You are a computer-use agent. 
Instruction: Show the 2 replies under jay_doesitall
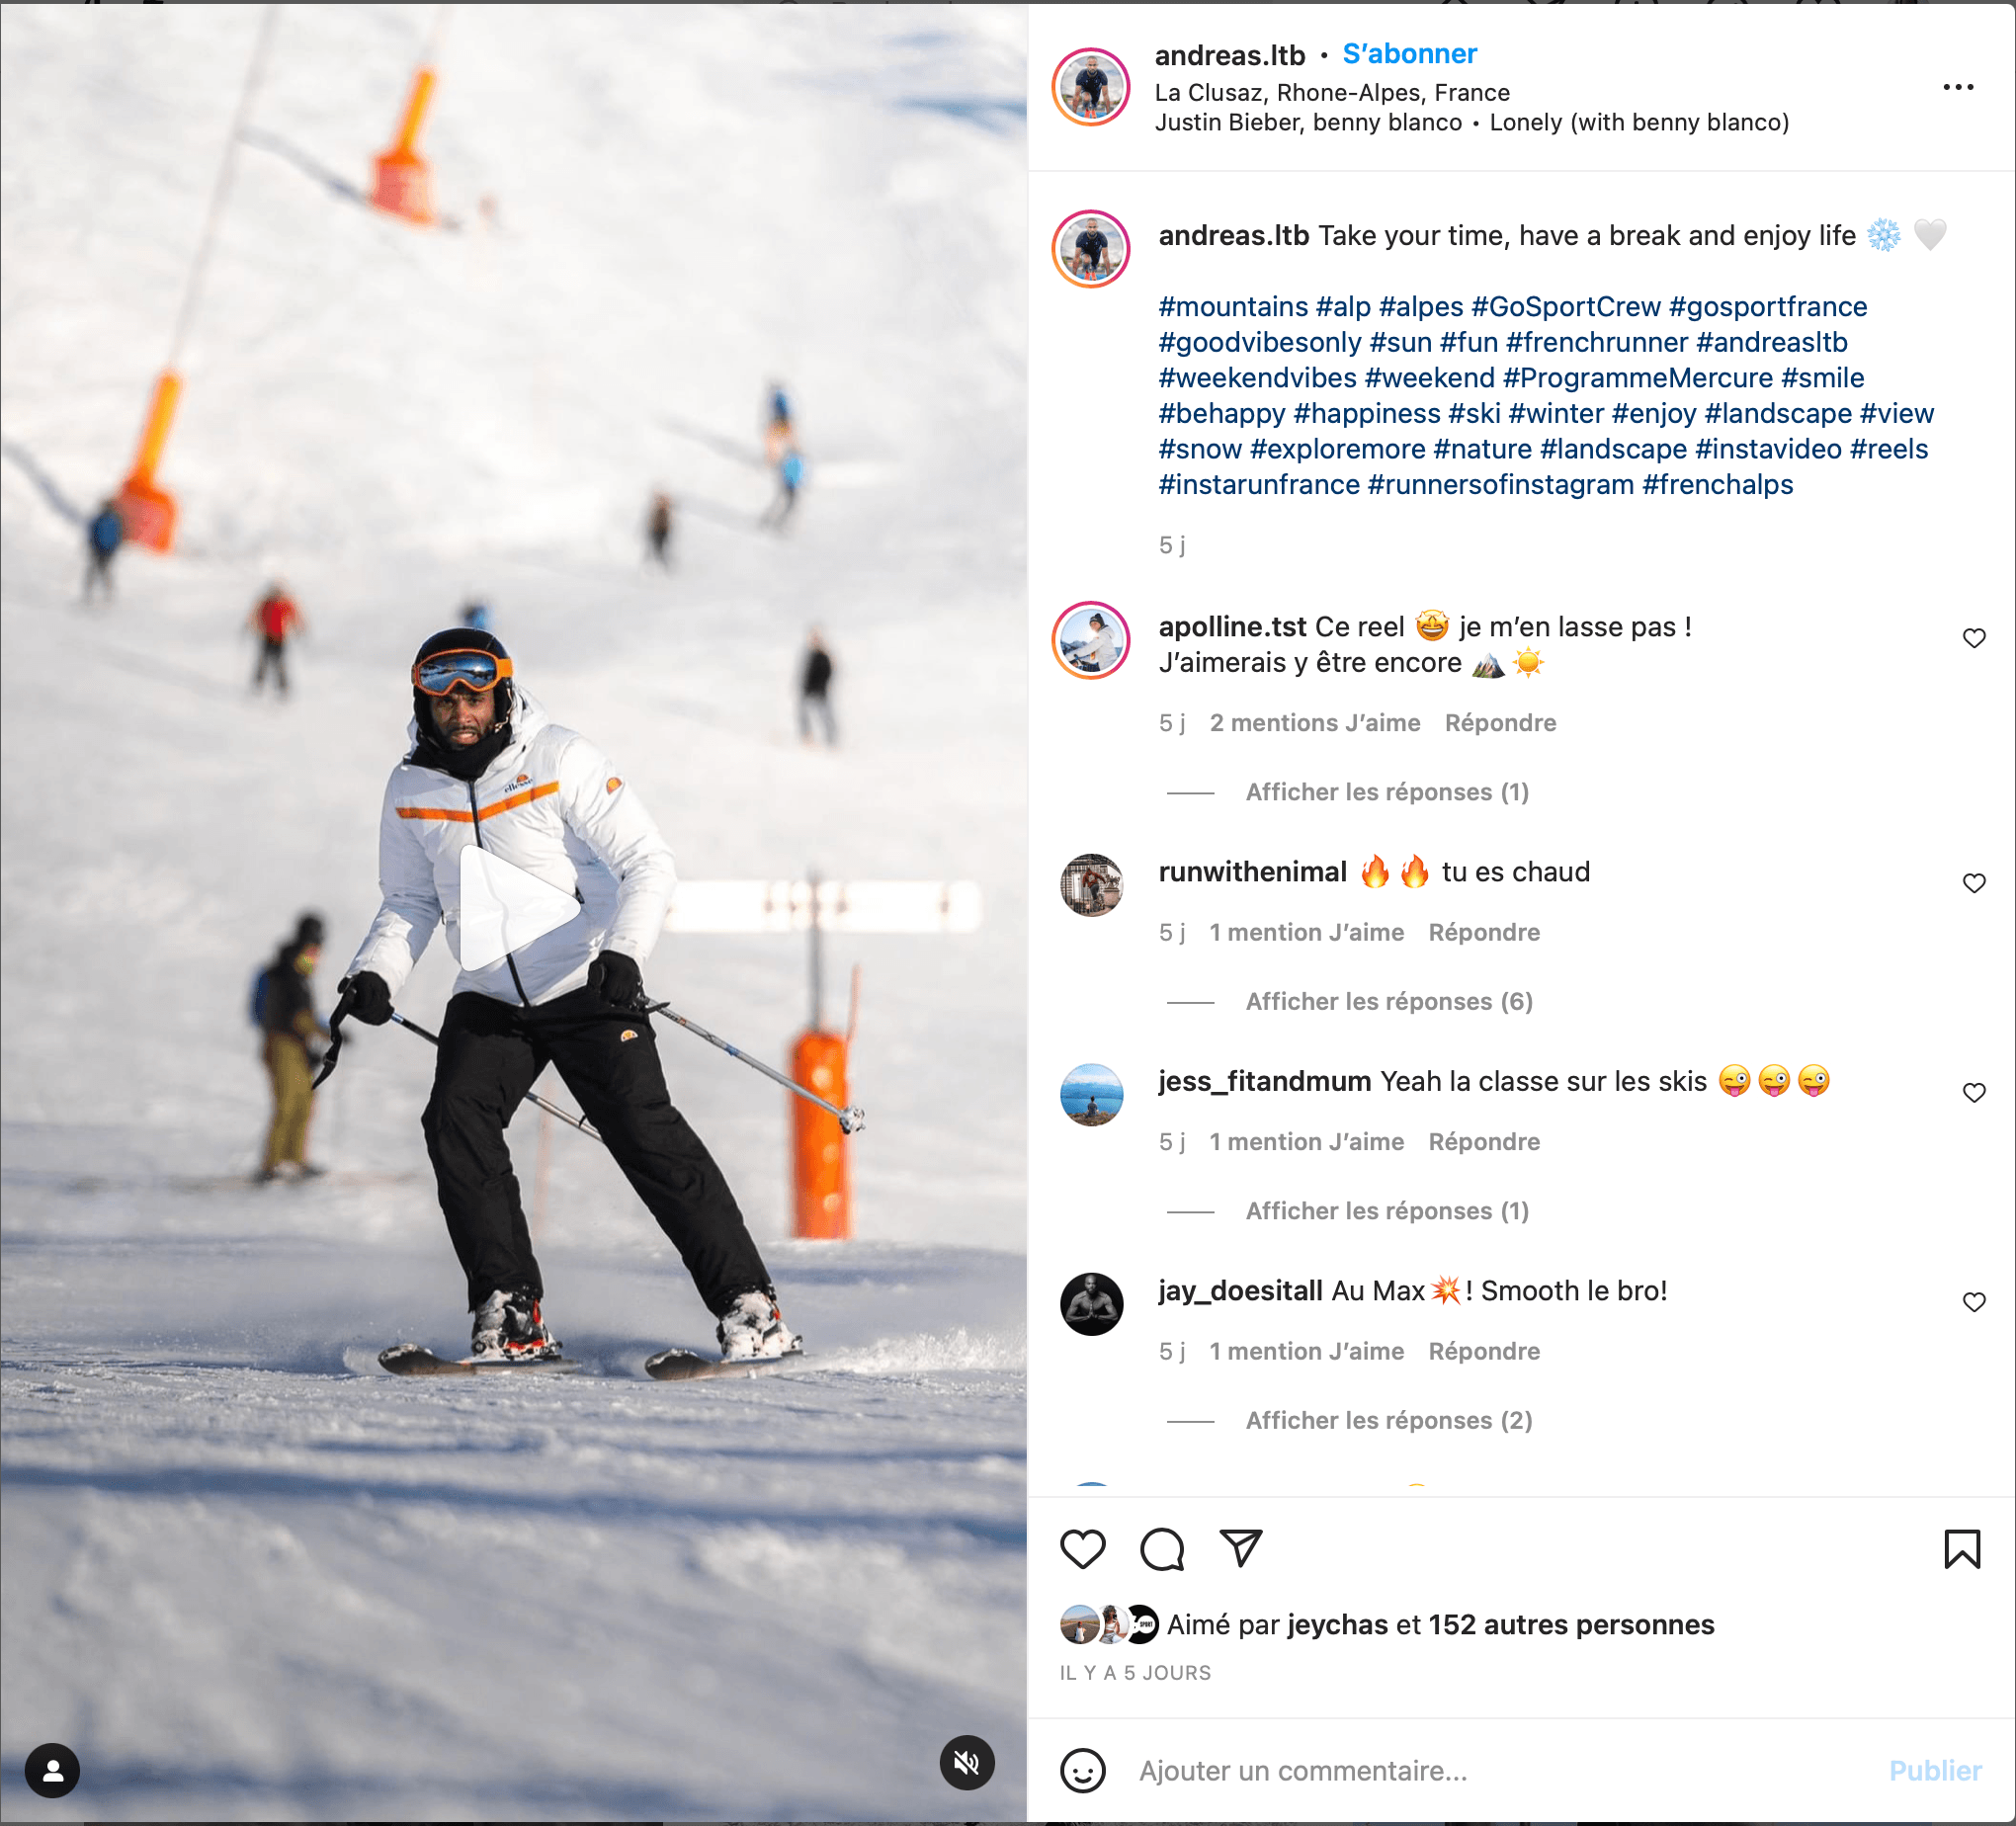click(x=1388, y=1420)
